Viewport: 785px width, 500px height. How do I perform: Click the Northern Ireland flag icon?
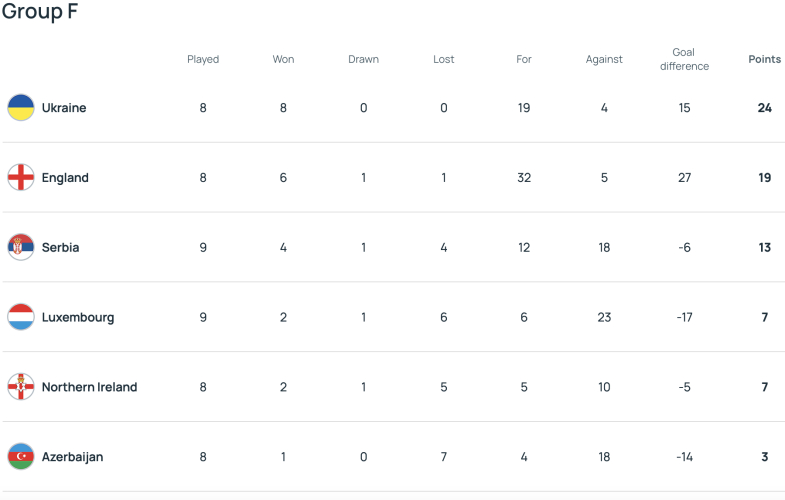[21, 387]
